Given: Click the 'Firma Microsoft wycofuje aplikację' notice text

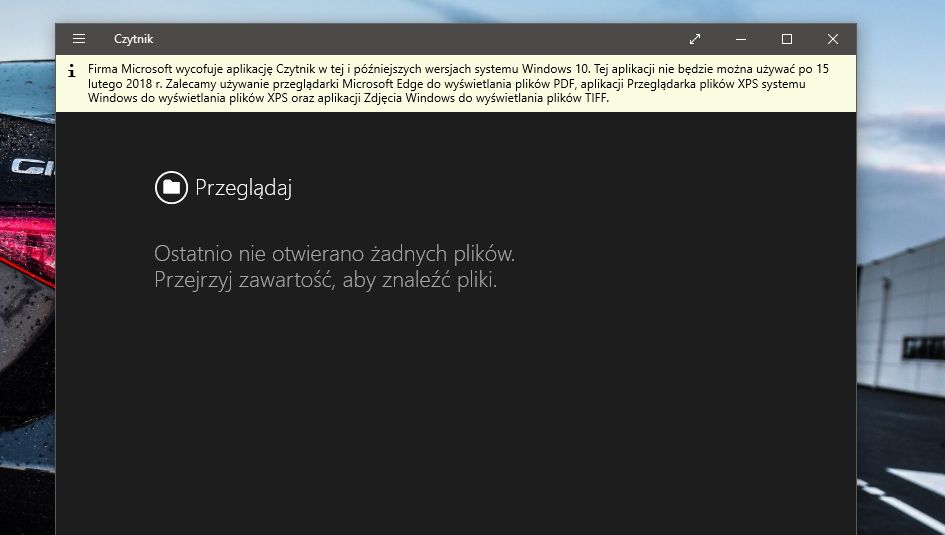Looking at the screenshot, I should point(458,83).
